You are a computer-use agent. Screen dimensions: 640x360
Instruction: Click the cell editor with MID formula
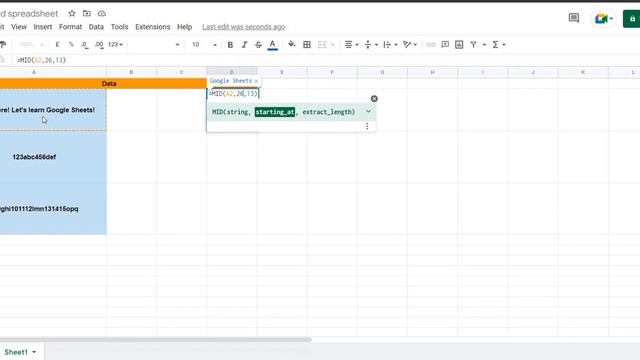(233, 94)
